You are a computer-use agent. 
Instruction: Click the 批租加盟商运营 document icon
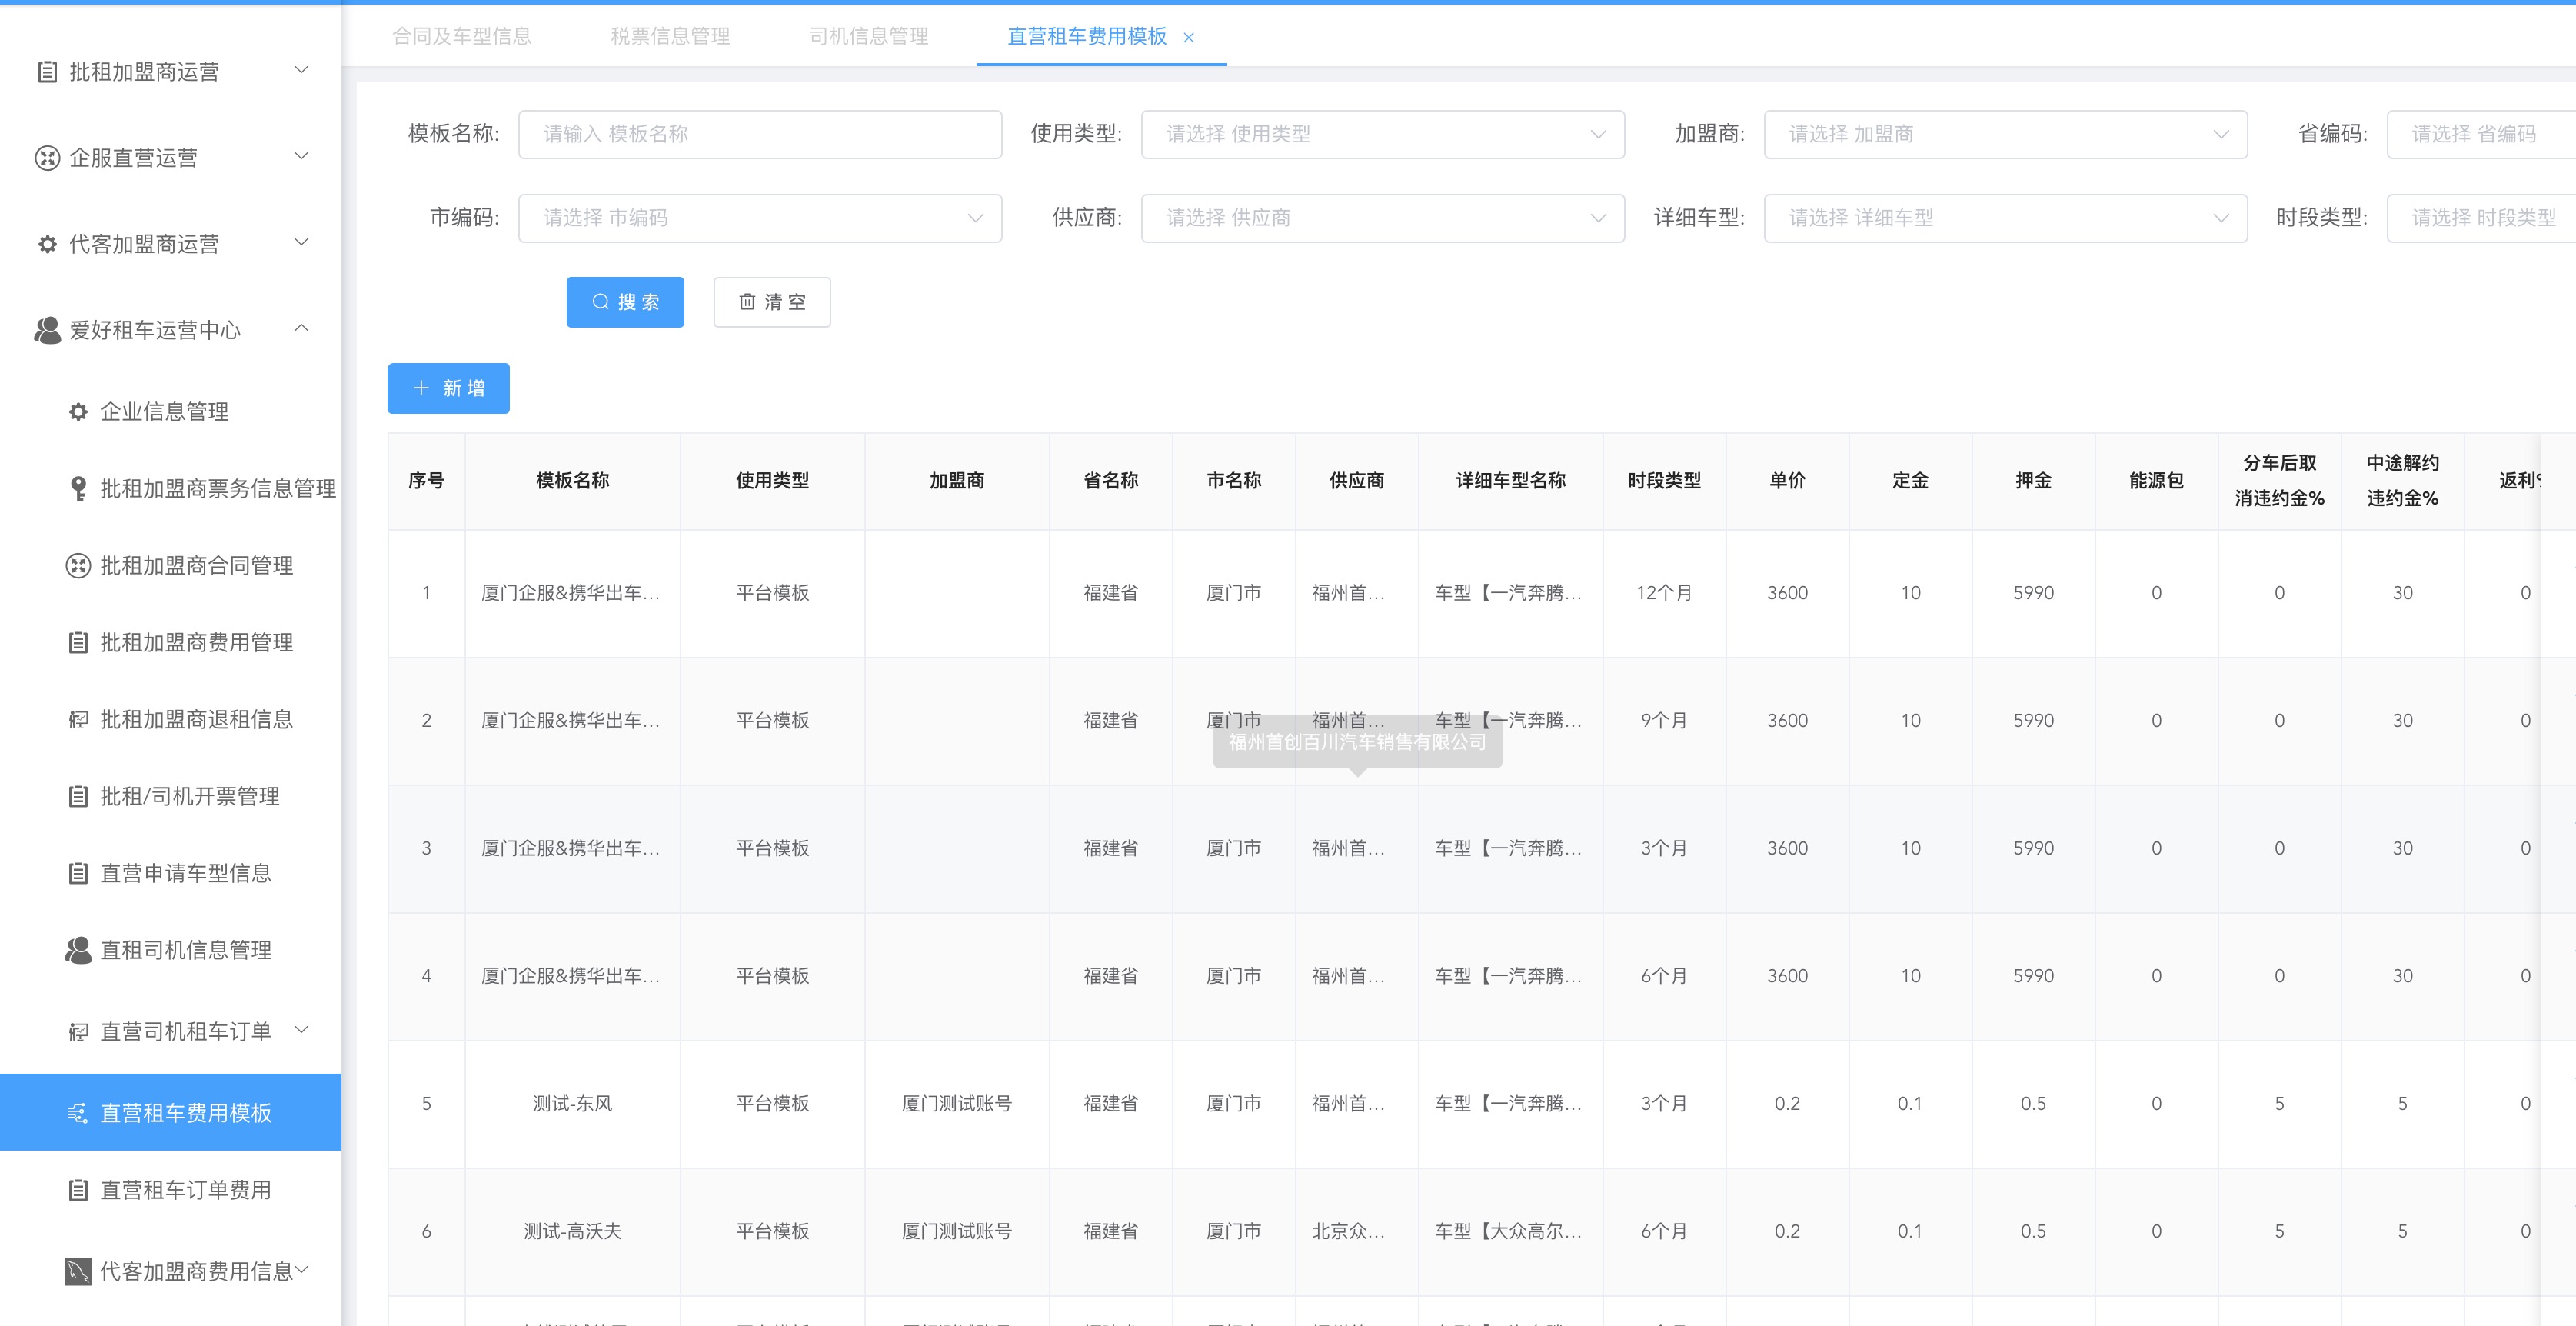47,72
